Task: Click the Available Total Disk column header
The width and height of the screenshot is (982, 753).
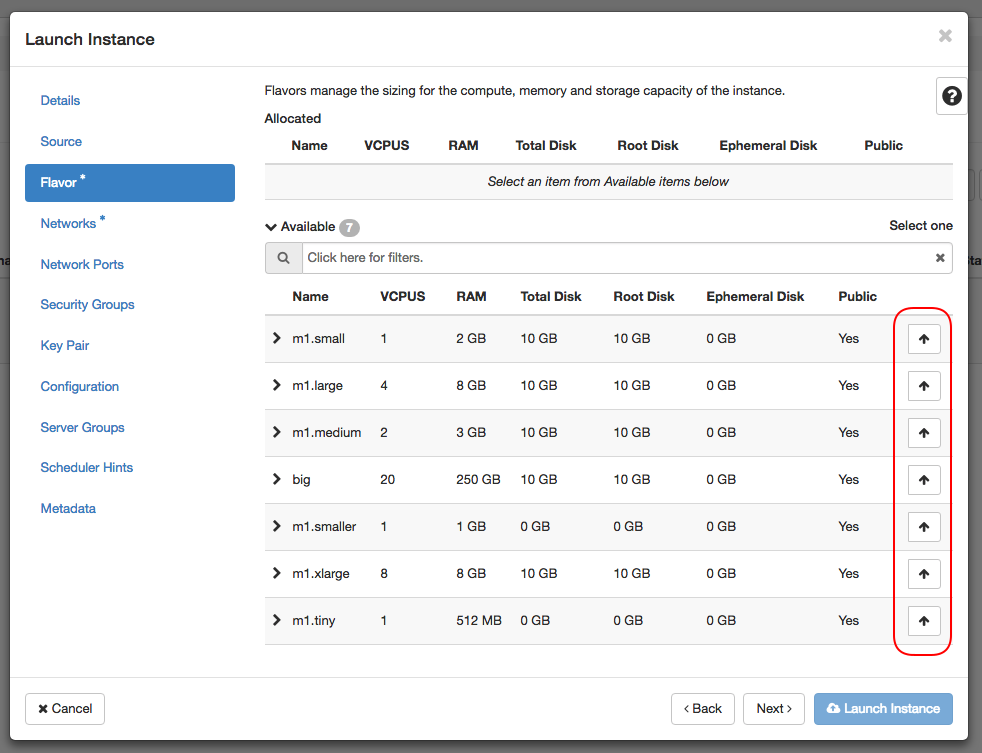Action: click(550, 296)
